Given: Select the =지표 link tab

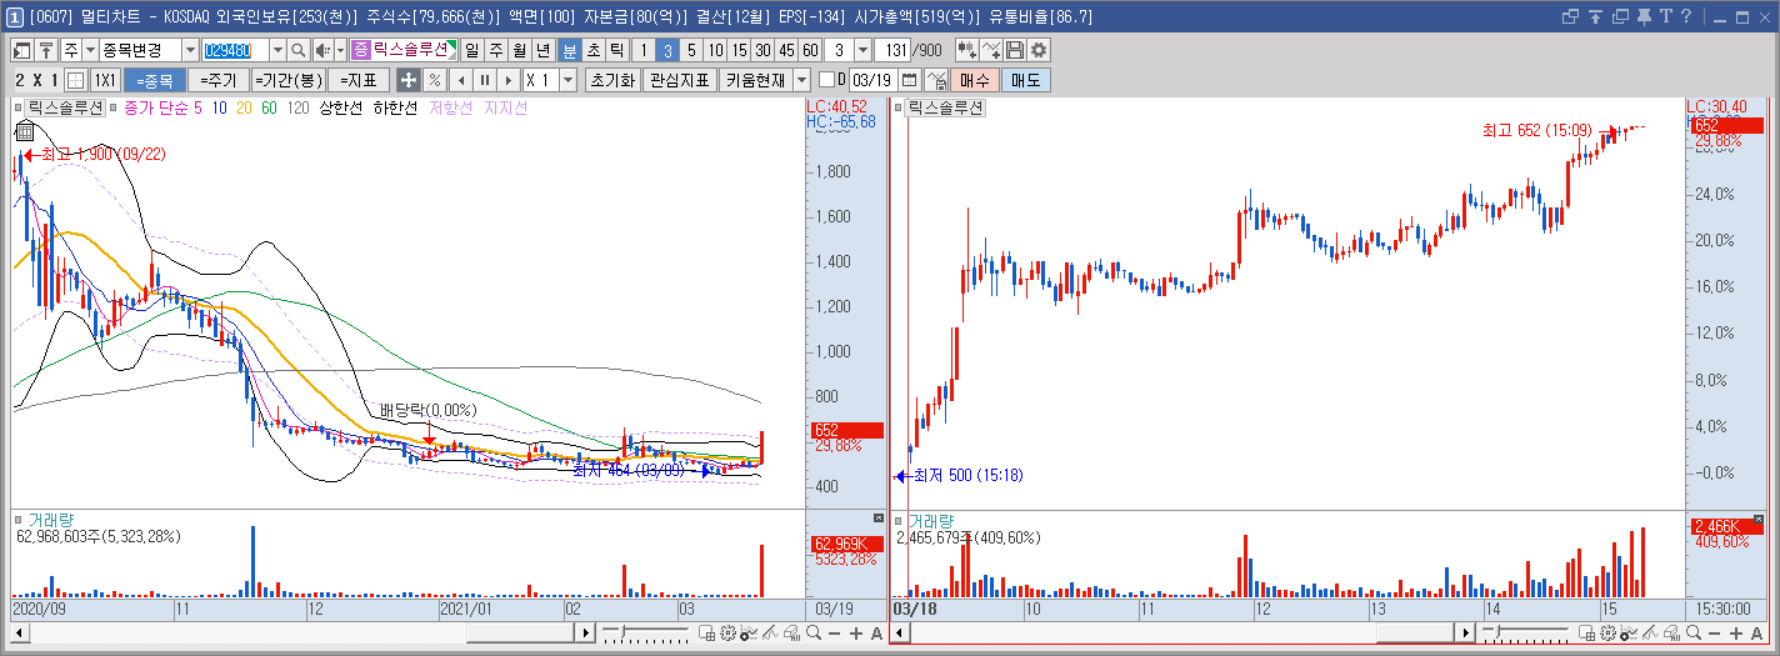Looking at the screenshot, I should point(358,80).
